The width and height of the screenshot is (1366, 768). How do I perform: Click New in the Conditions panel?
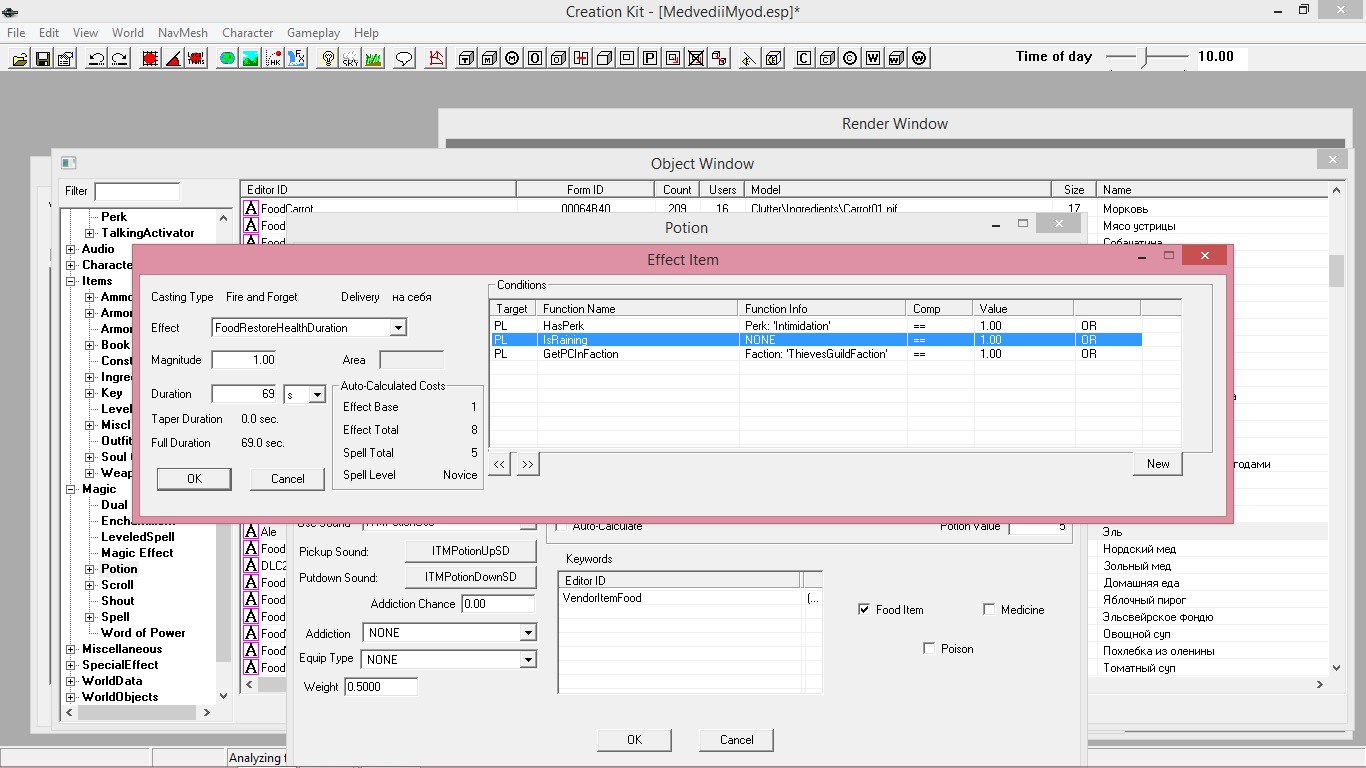click(x=1158, y=464)
